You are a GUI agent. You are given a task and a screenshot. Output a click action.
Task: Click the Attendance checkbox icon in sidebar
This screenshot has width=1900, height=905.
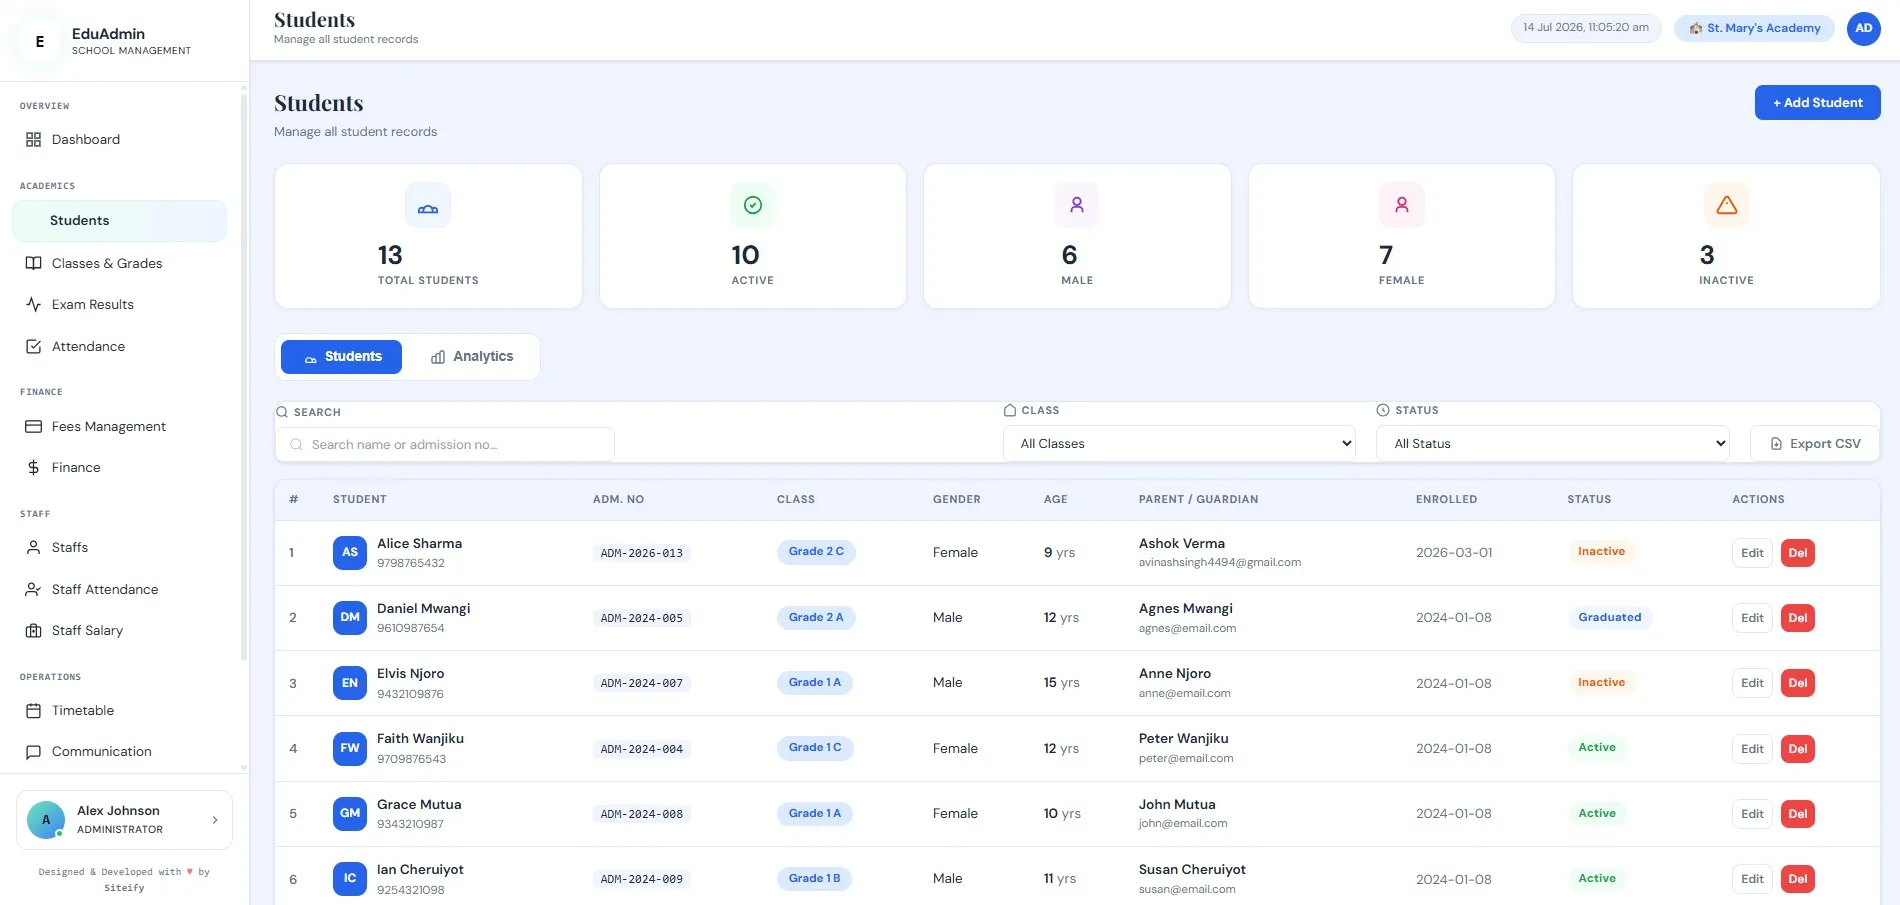(33, 346)
